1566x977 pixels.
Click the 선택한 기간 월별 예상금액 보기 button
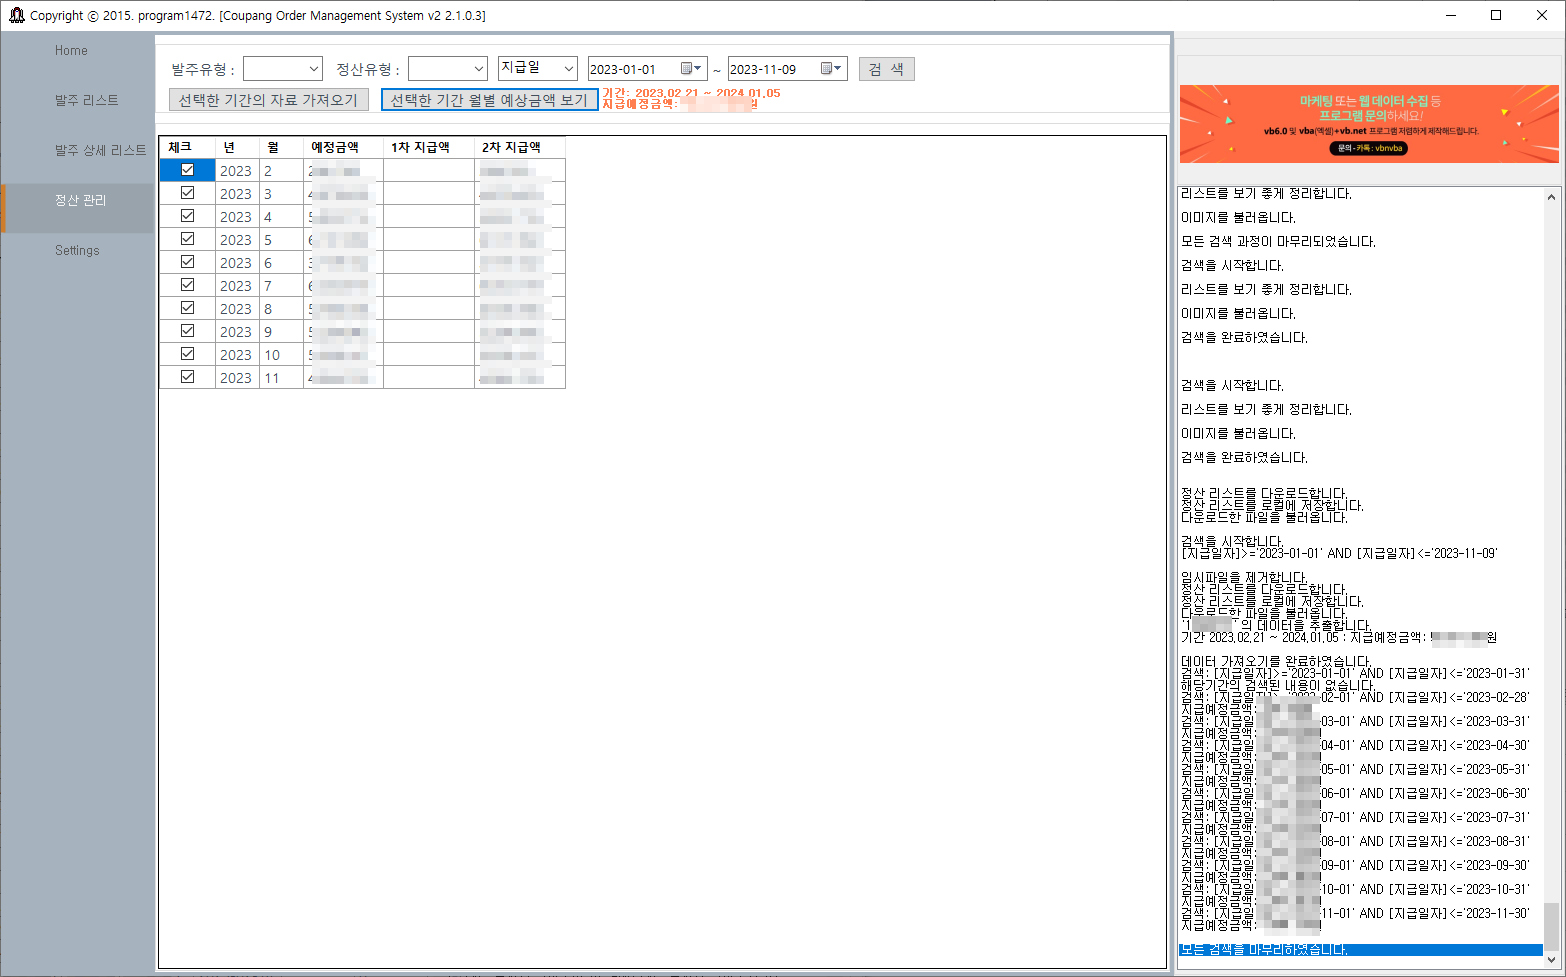pyautogui.click(x=489, y=99)
